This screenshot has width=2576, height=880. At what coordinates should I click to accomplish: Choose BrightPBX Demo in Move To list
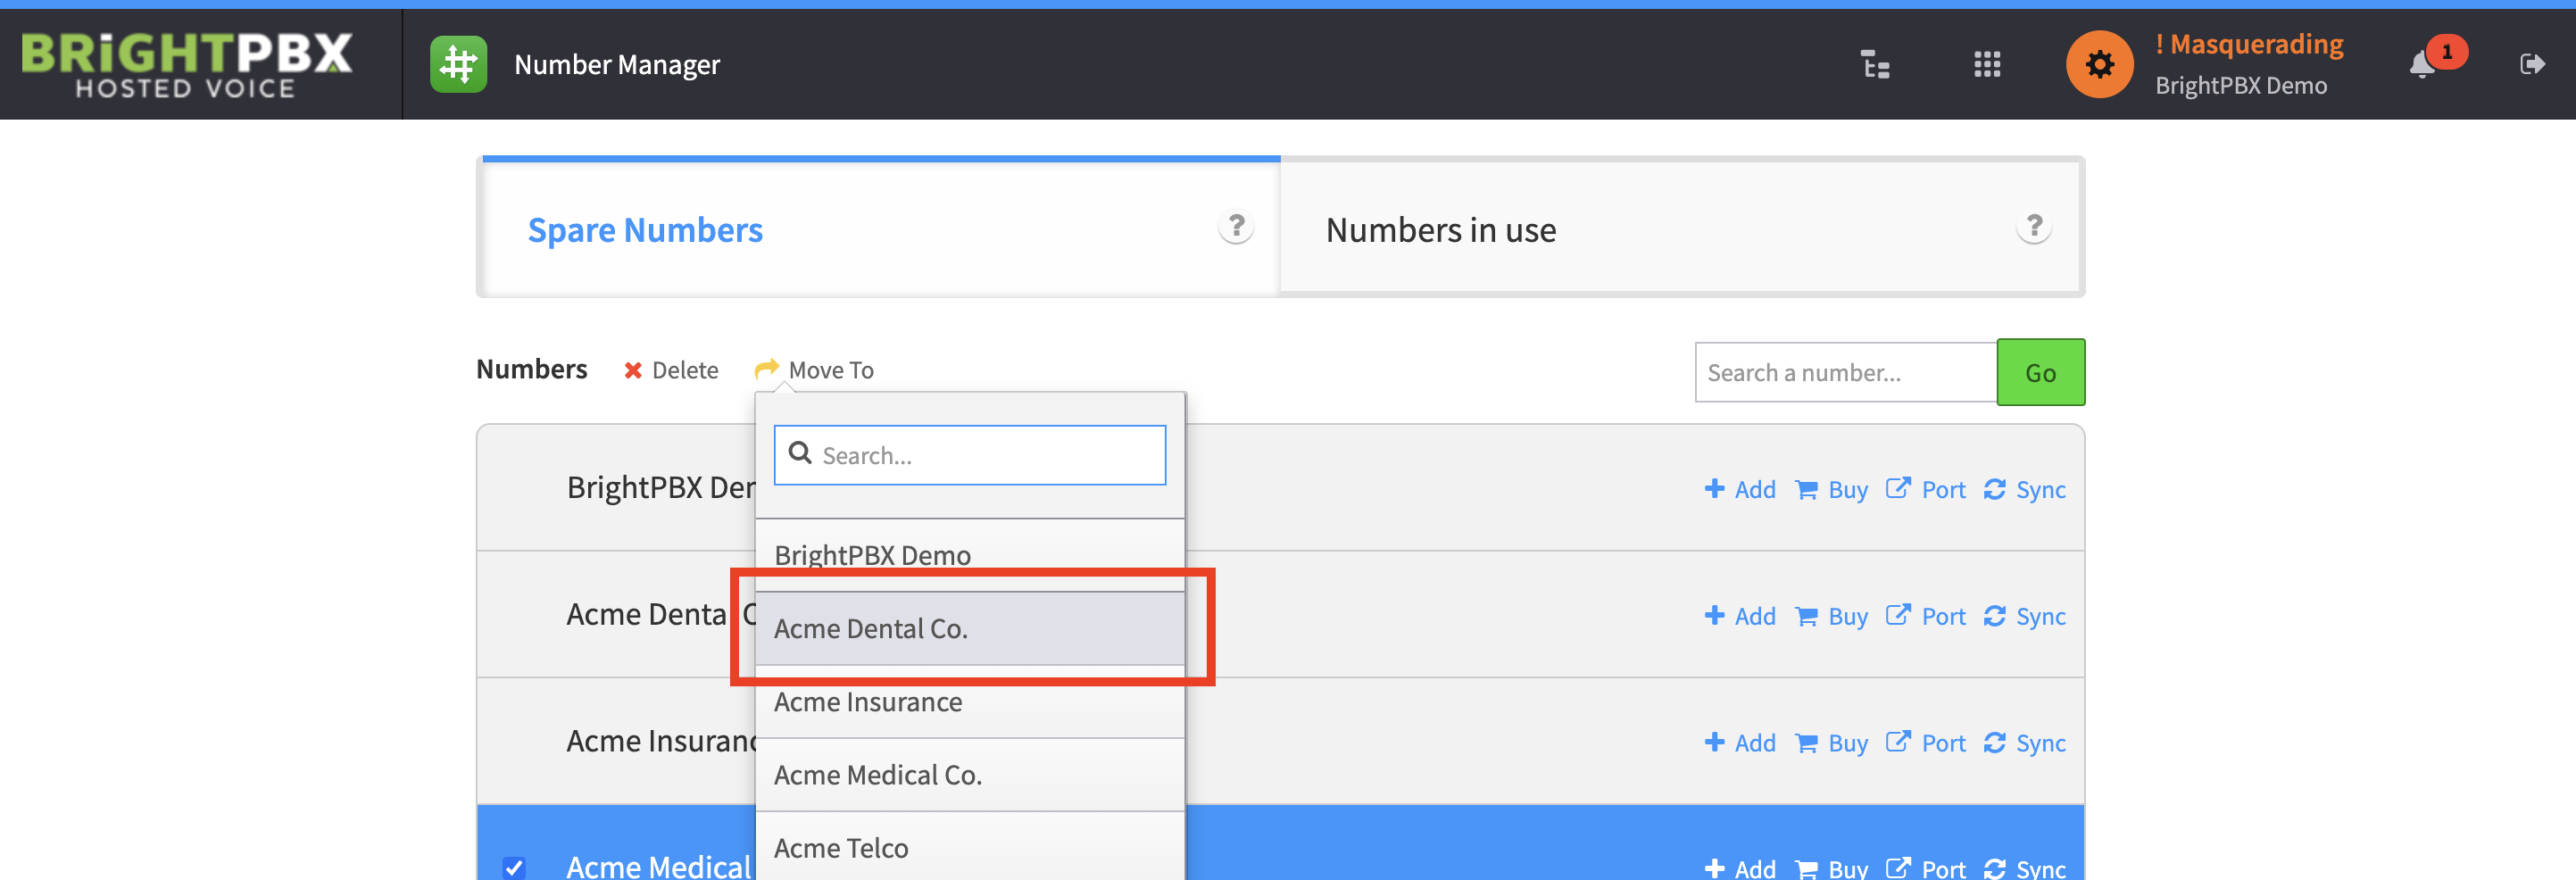coord(969,555)
